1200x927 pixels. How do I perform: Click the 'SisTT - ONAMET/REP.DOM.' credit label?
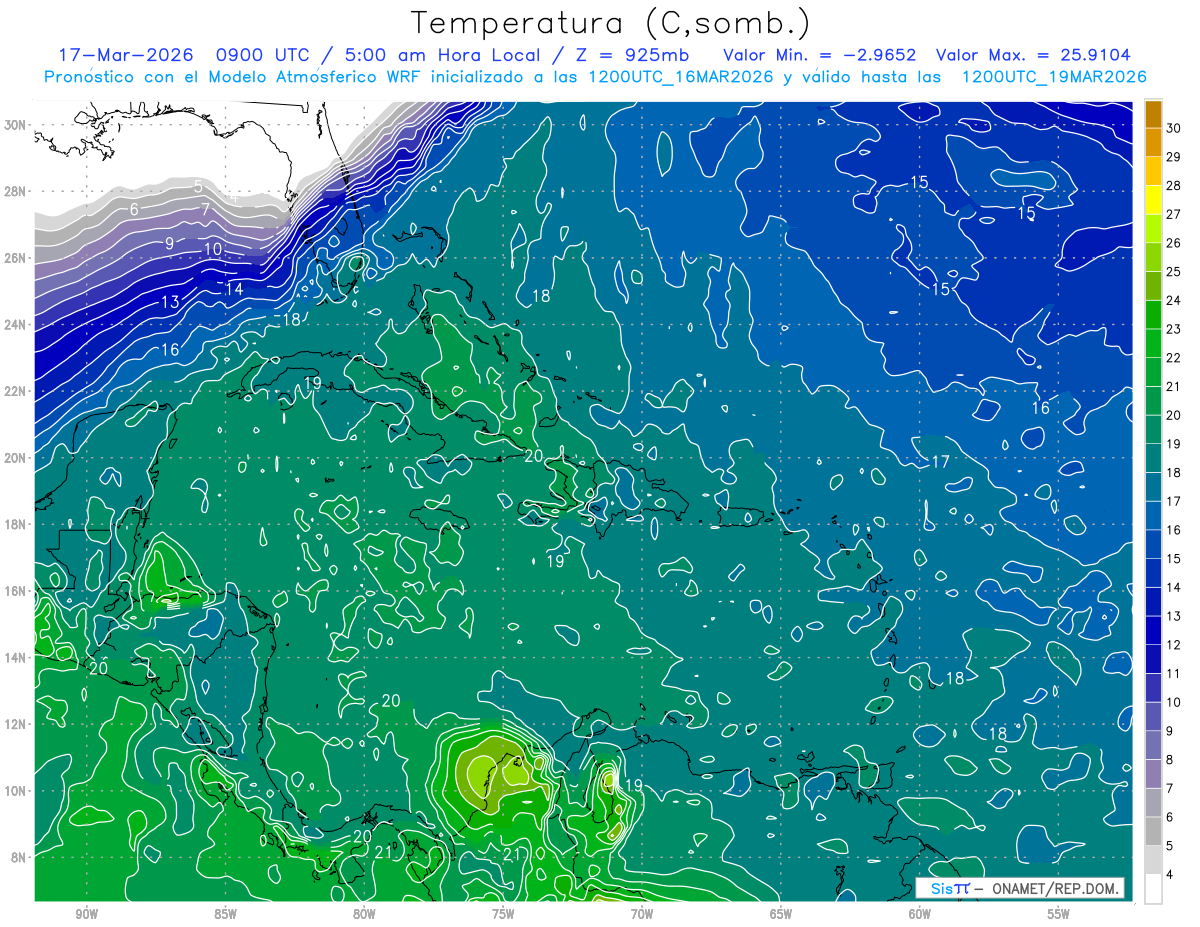(1020, 888)
